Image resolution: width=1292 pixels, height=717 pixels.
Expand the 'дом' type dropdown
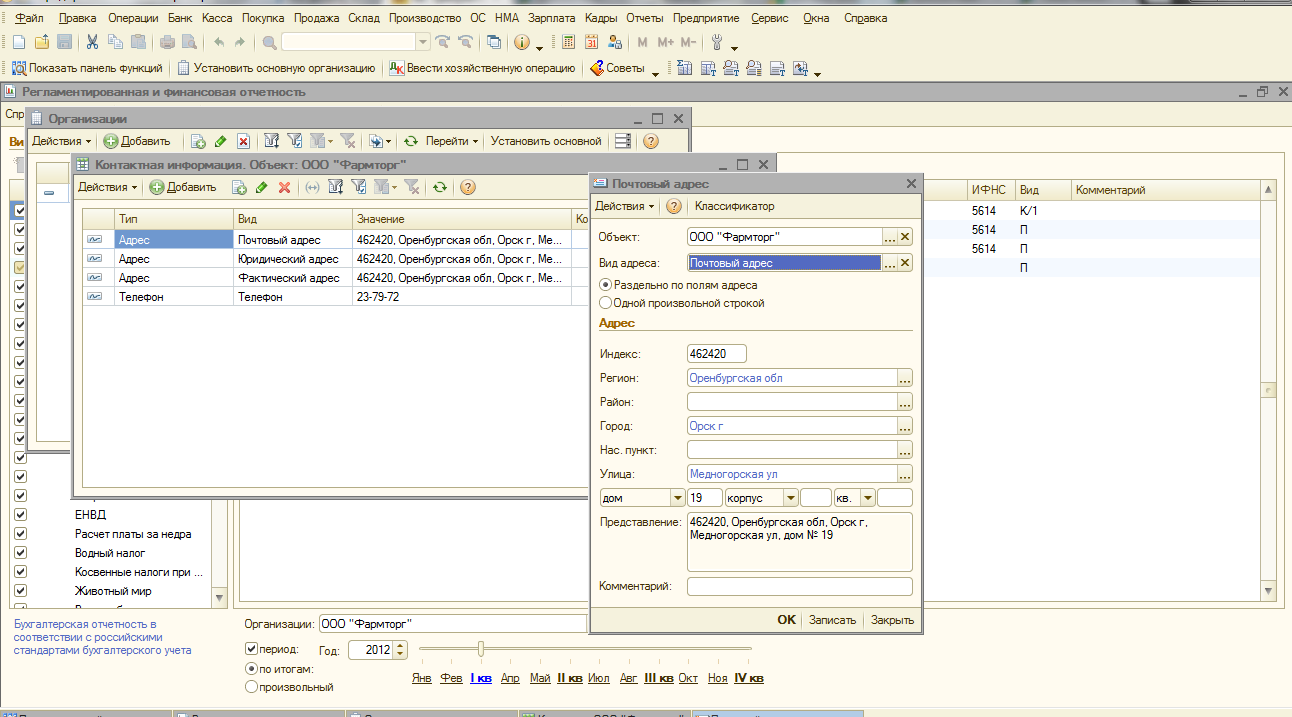677,498
